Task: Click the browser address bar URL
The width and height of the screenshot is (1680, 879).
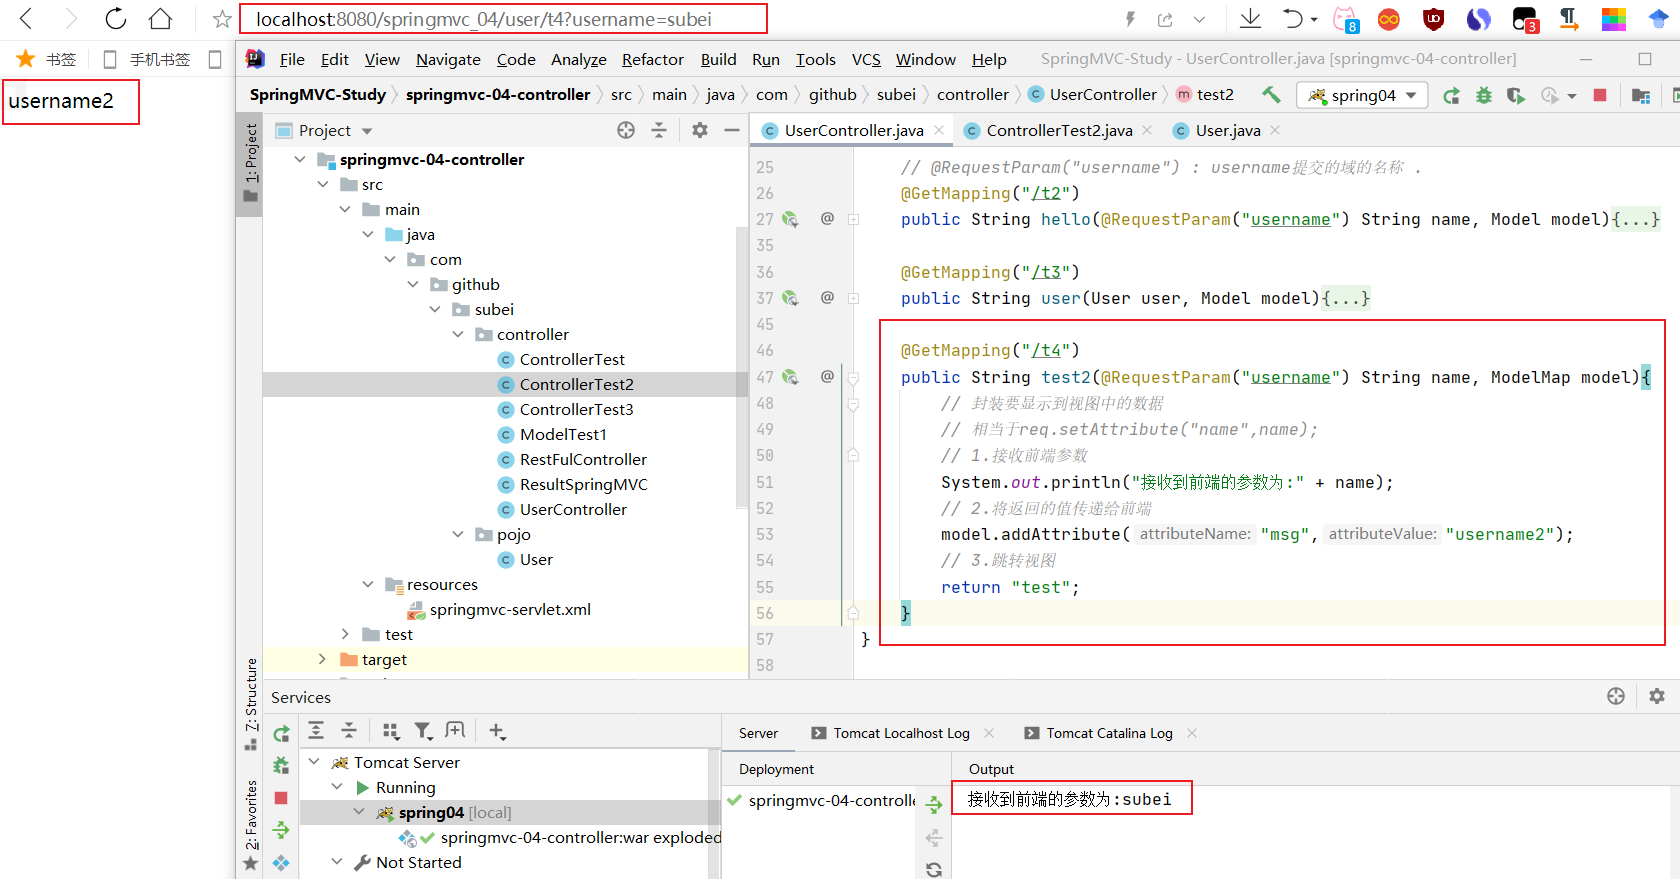Action: pos(484,19)
